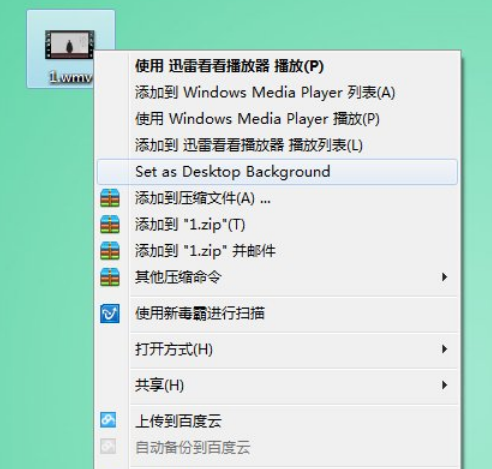Click the 1.wmv file name label

pyautogui.click(x=70, y=77)
